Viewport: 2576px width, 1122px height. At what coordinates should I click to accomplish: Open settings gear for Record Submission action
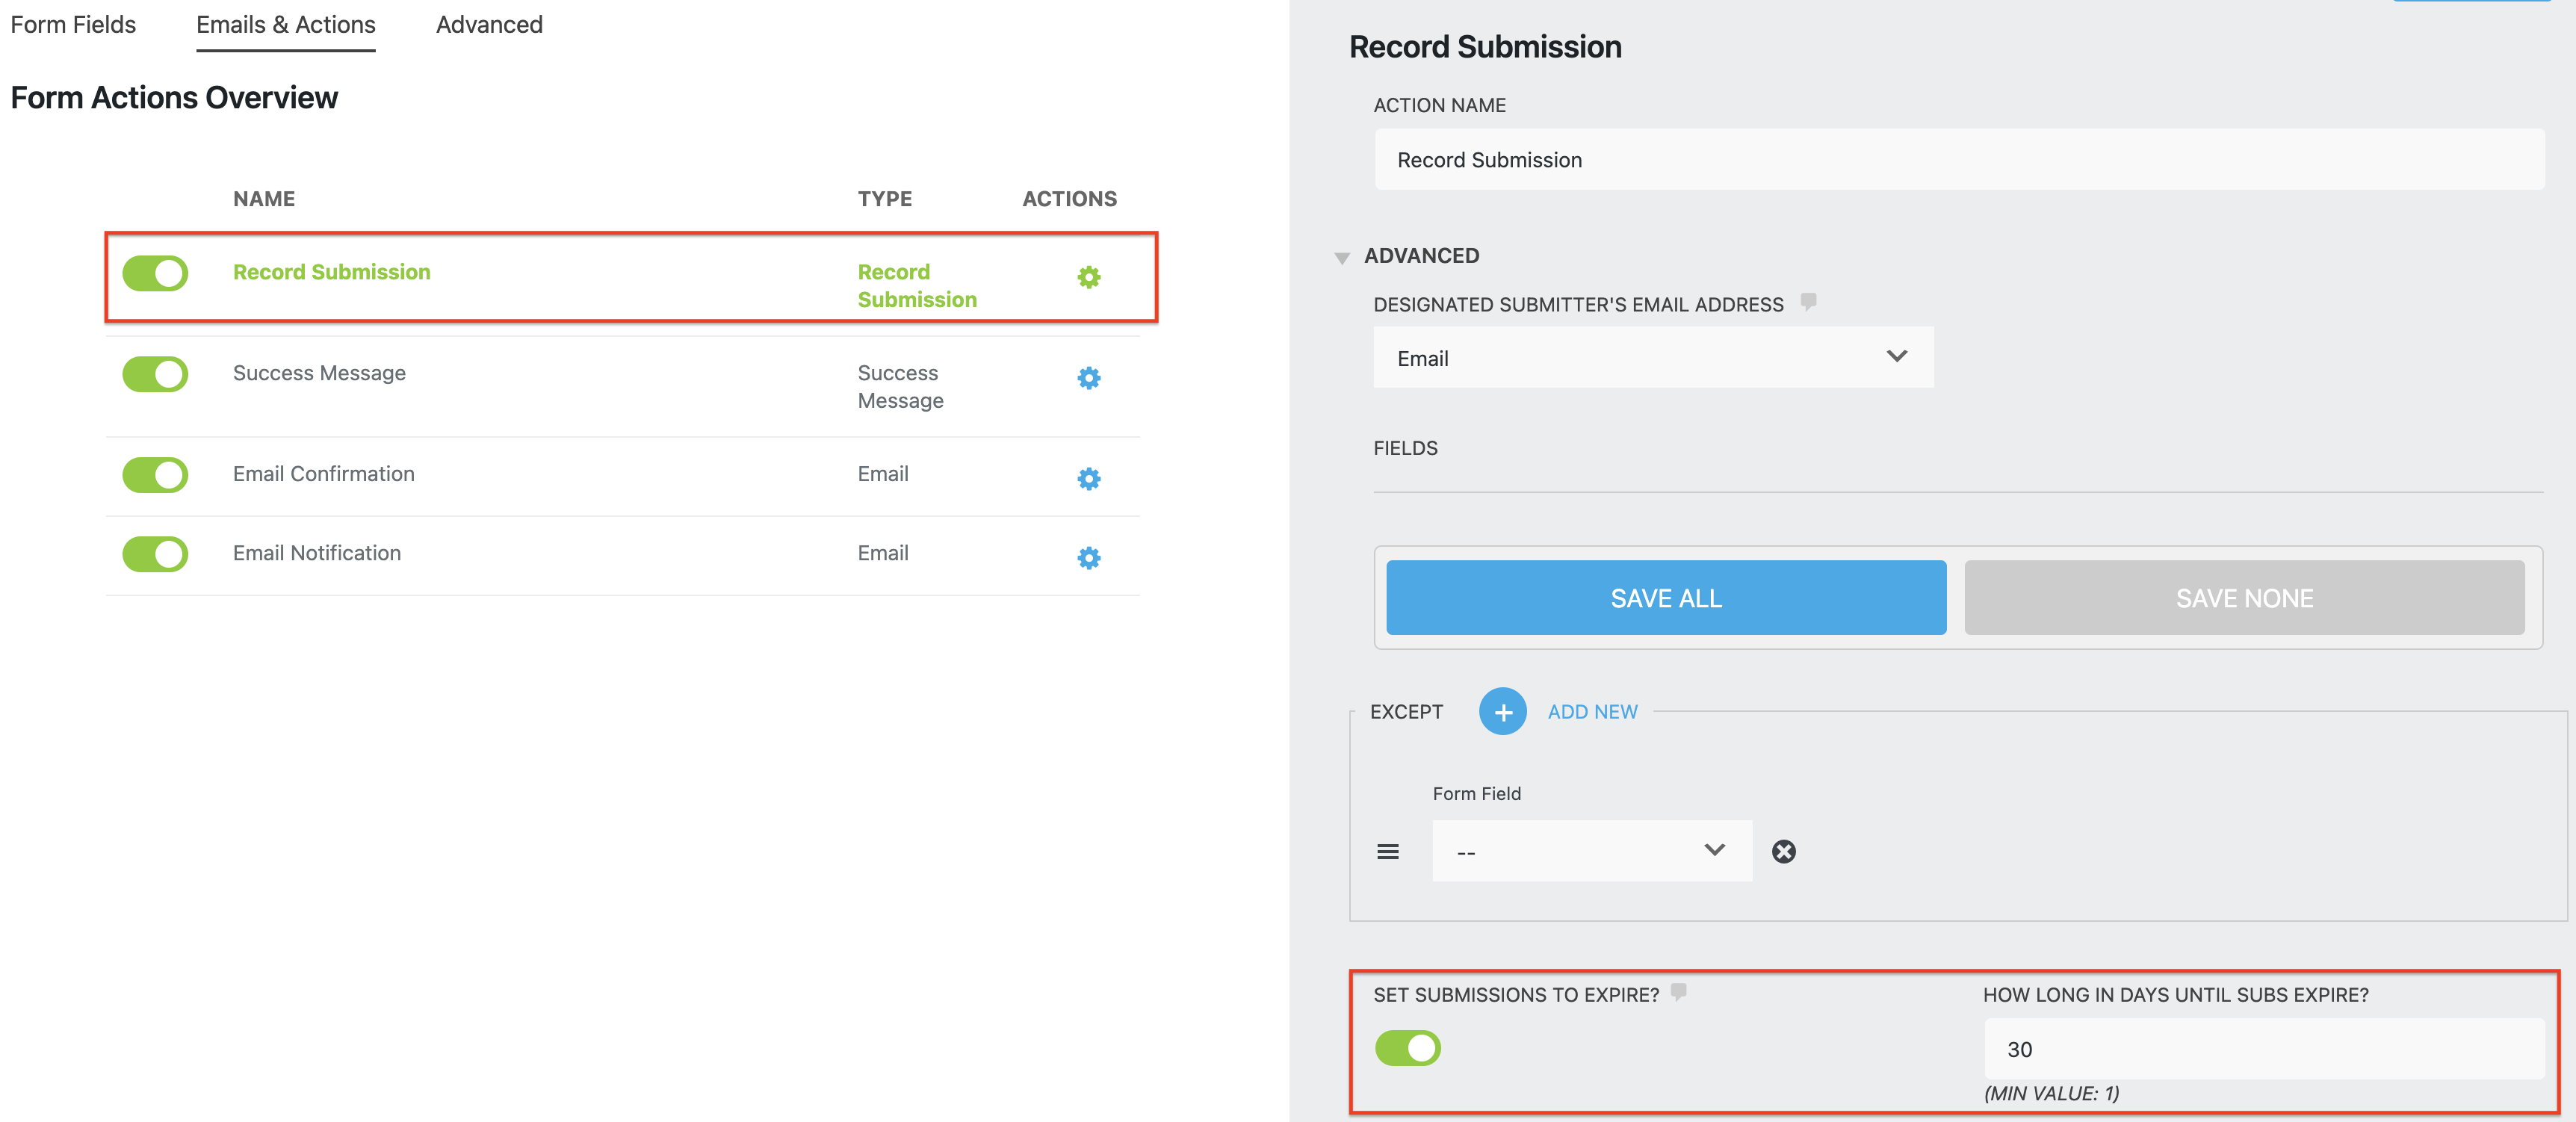click(x=1089, y=278)
